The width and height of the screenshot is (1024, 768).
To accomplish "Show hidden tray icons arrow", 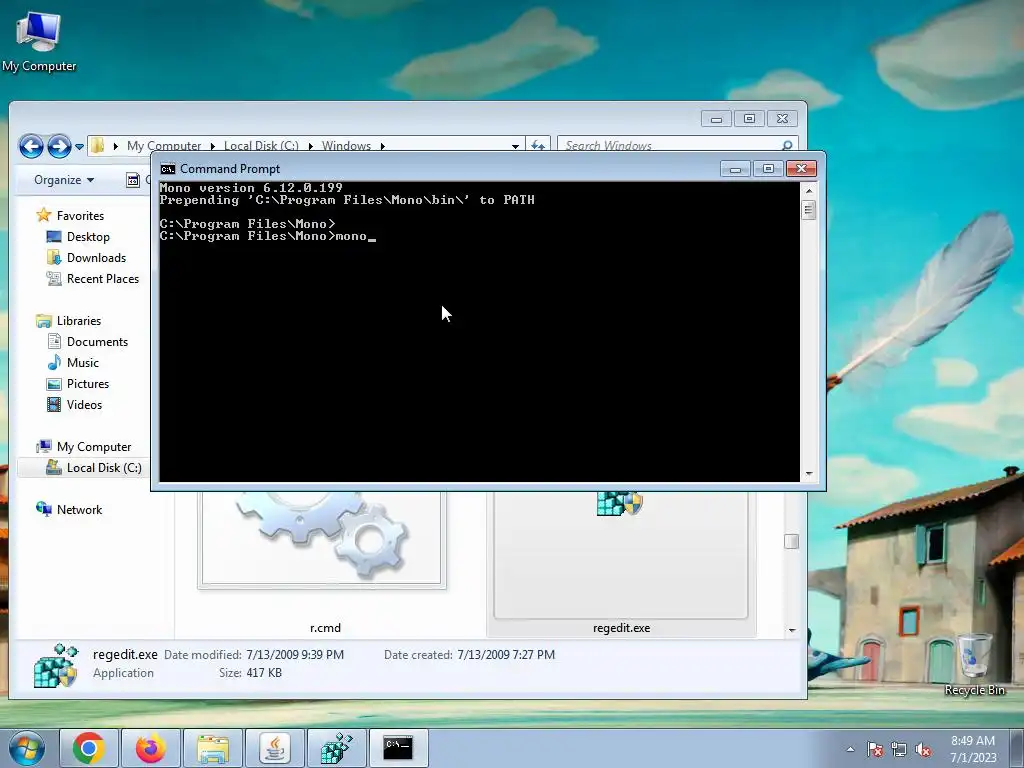I will 850,749.
